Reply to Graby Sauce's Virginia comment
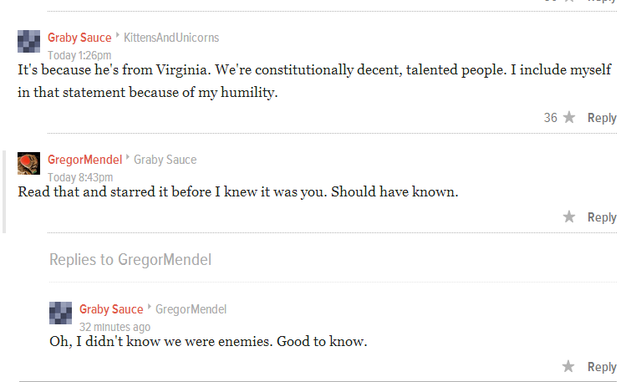This screenshot has height=382, width=636. [x=602, y=118]
